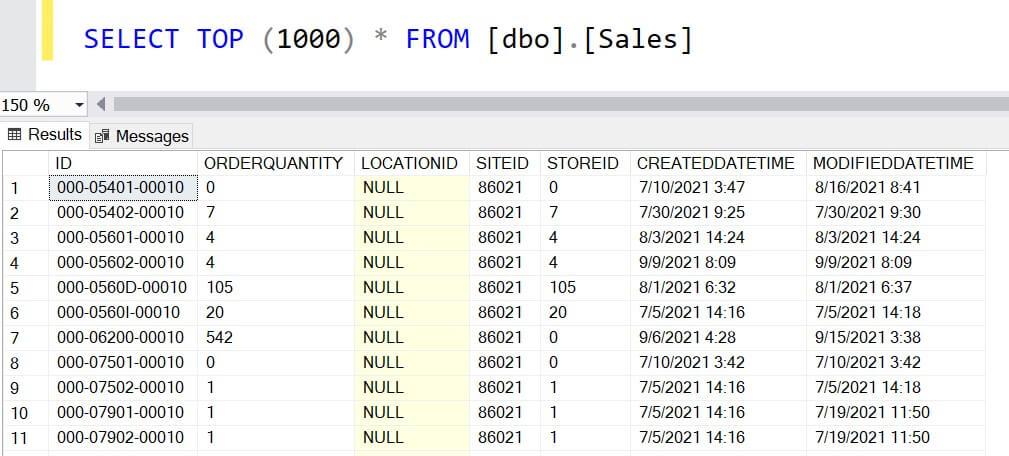
Task: Select row 11 by its row number
Action: click(x=18, y=438)
